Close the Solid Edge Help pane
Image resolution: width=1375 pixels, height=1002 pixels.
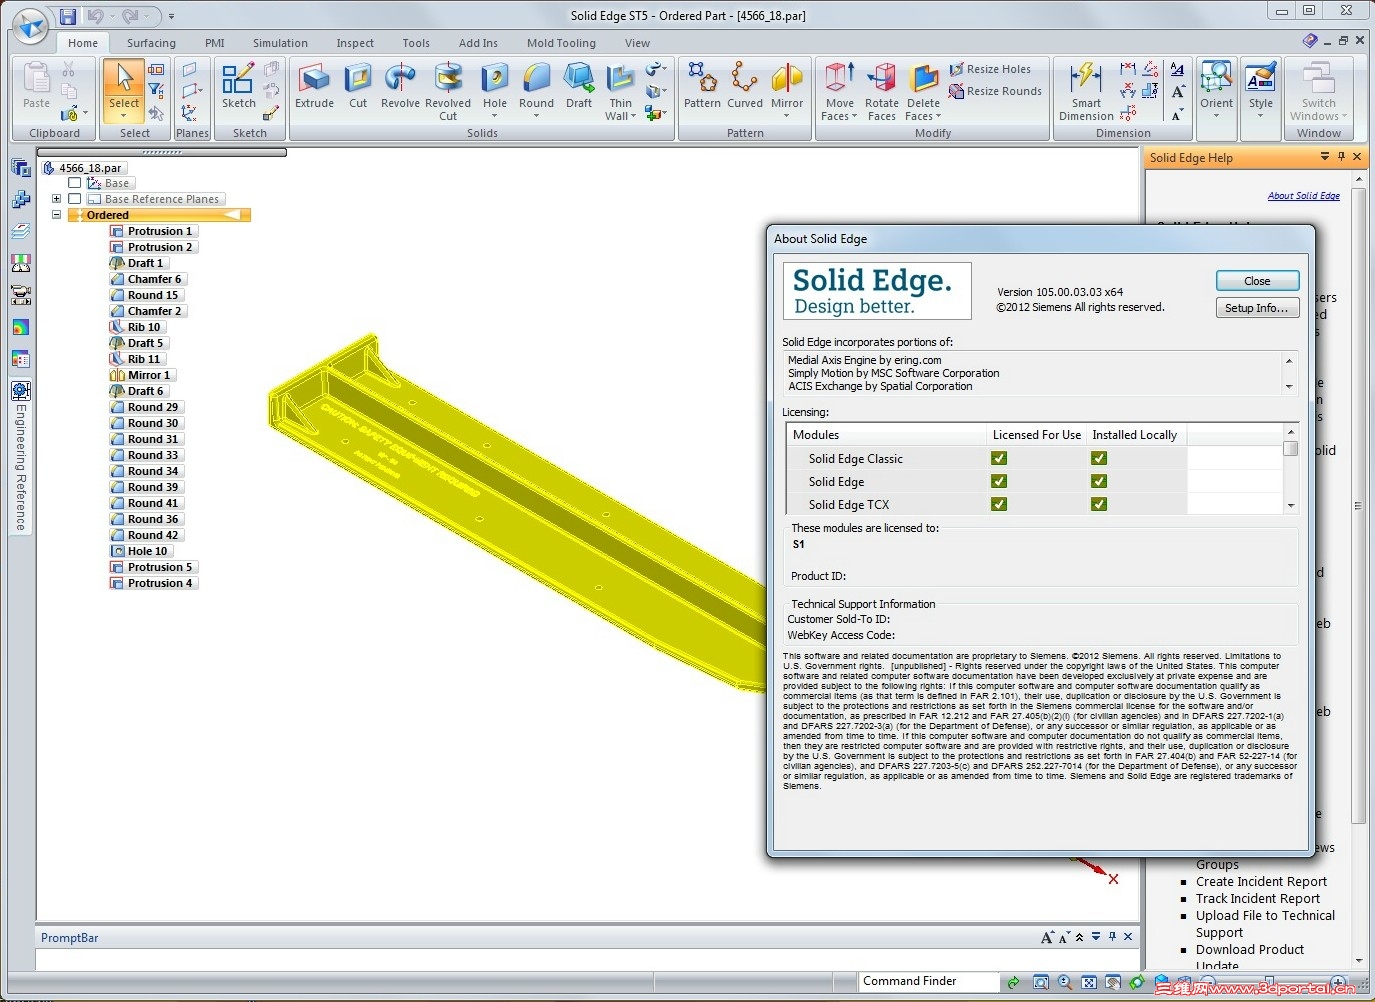point(1357,157)
